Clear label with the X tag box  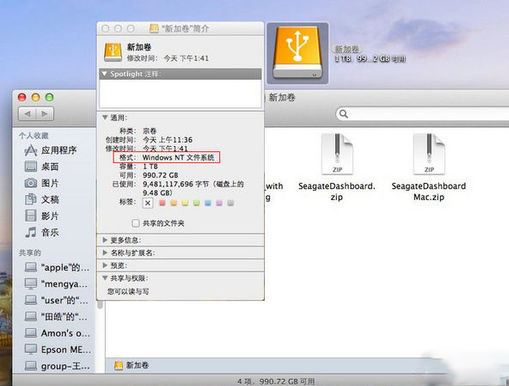(x=148, y=203)
